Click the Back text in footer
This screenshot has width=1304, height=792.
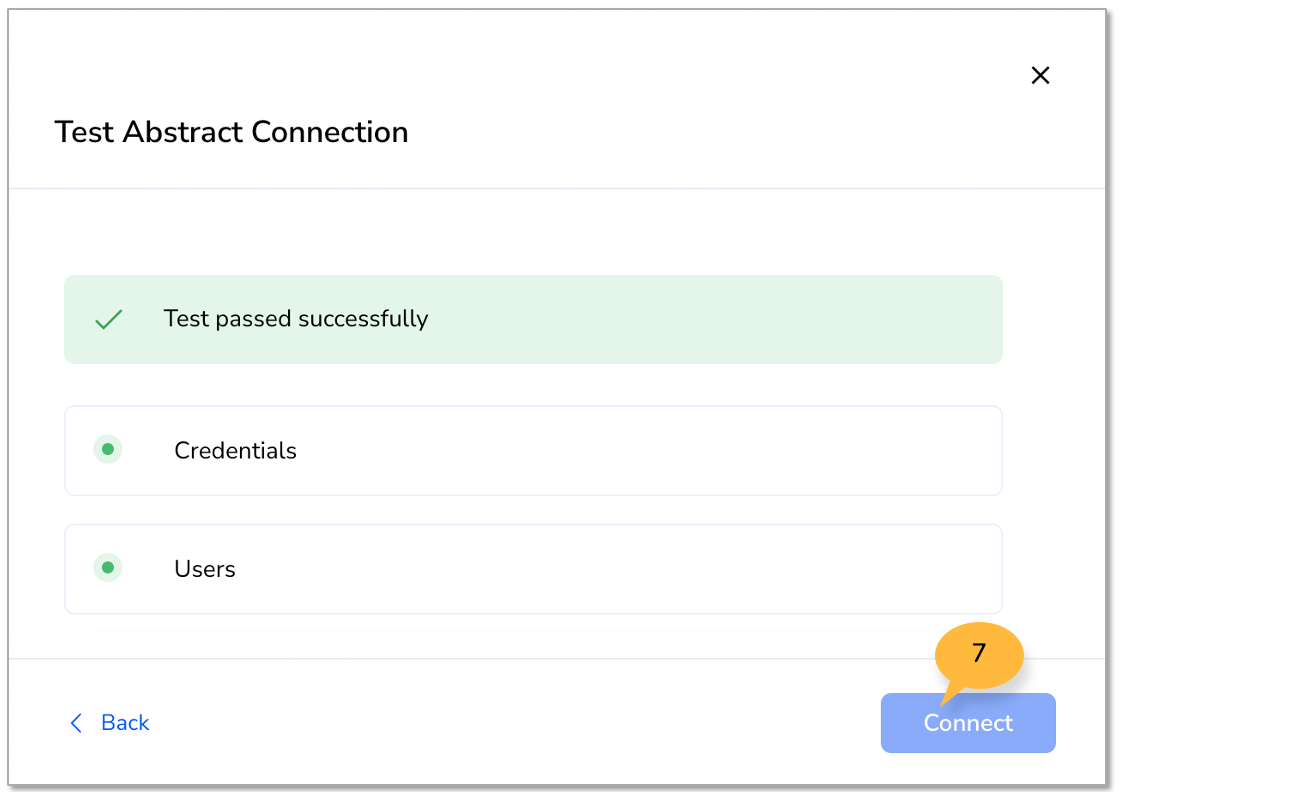[x=125, y=723]
